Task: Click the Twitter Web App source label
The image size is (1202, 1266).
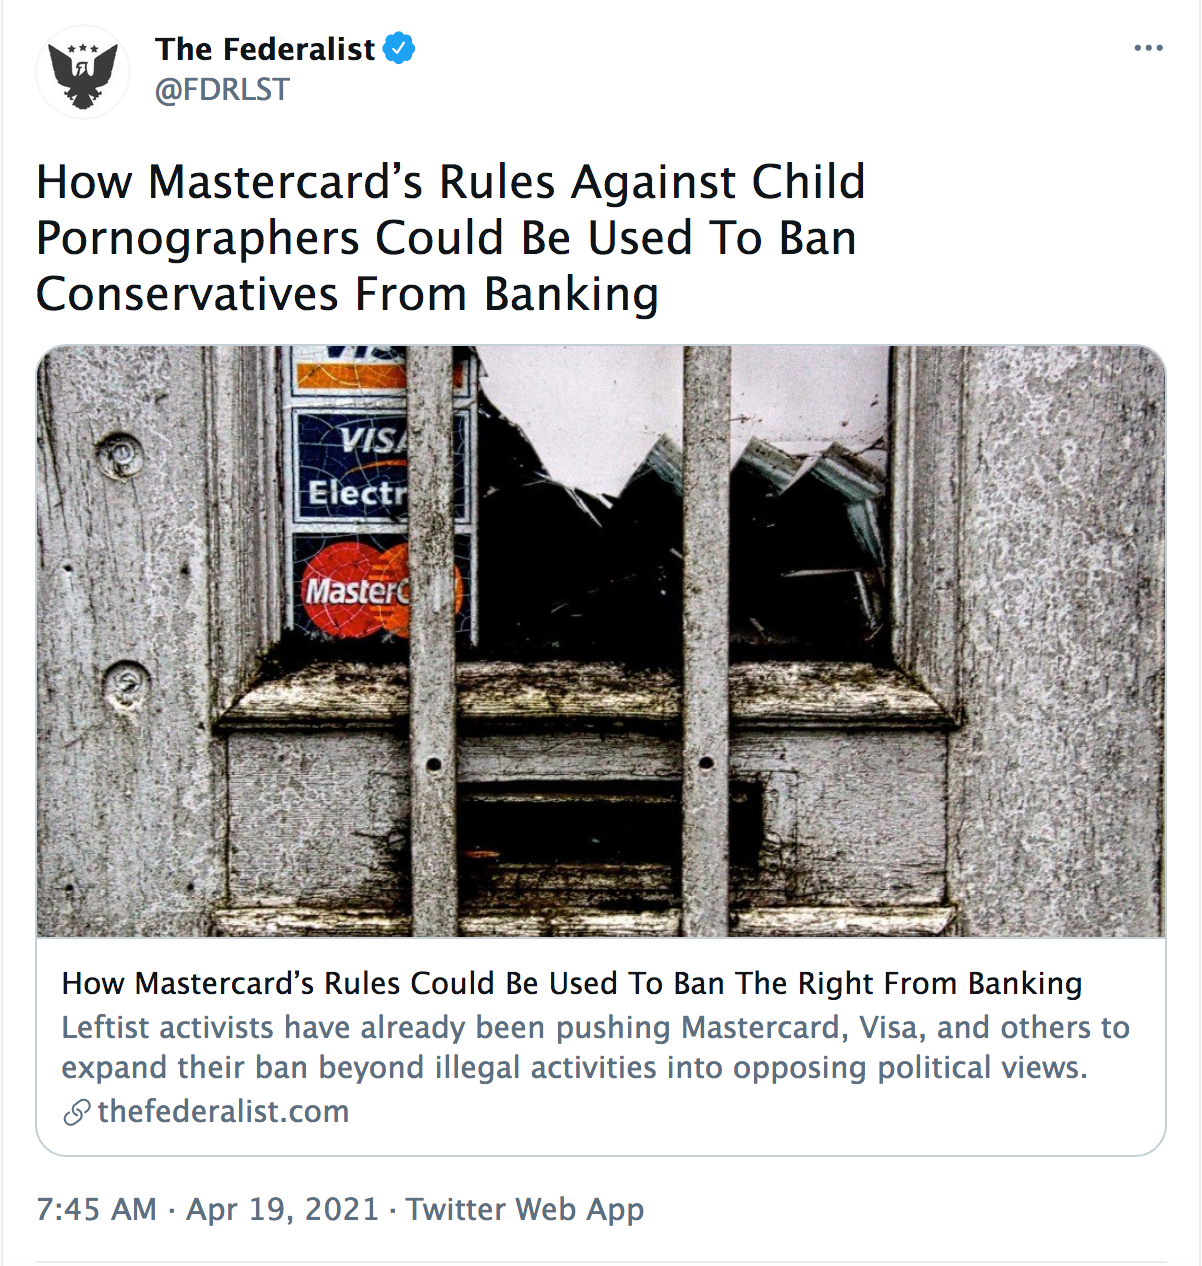Action: [x=525, y=1209]
